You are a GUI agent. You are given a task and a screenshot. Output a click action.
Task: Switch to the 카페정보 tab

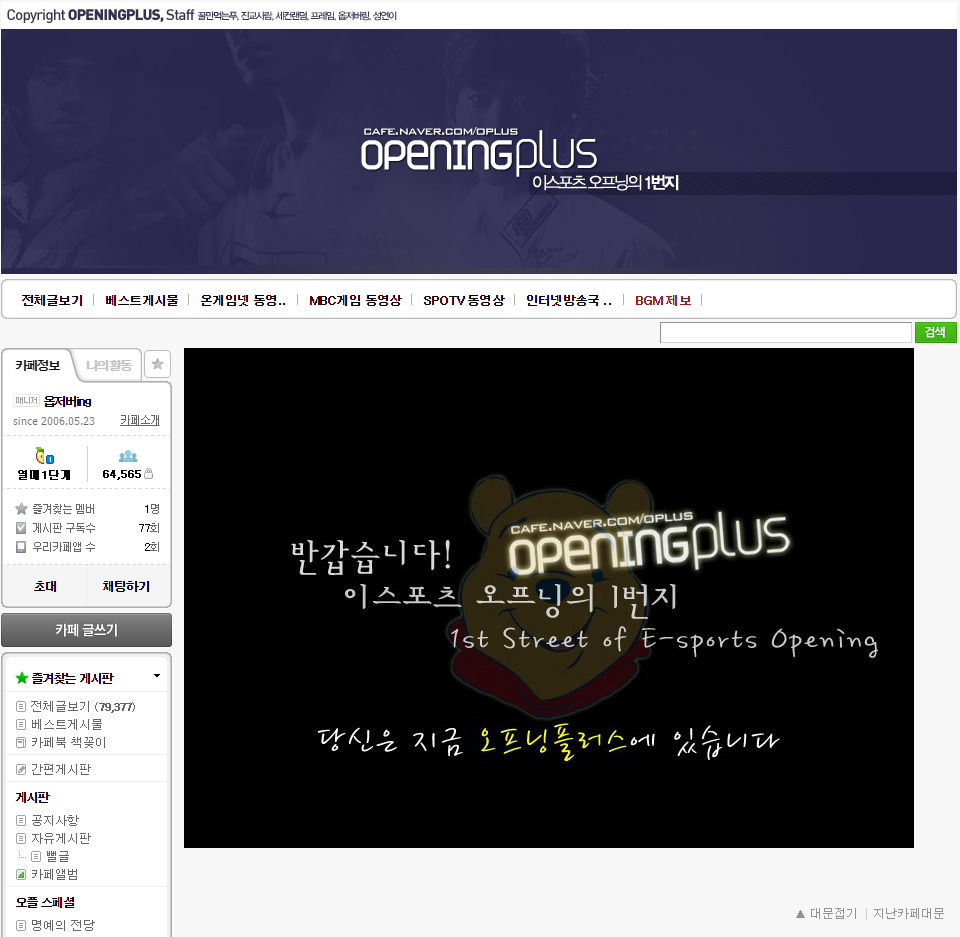tap(37, 365)
